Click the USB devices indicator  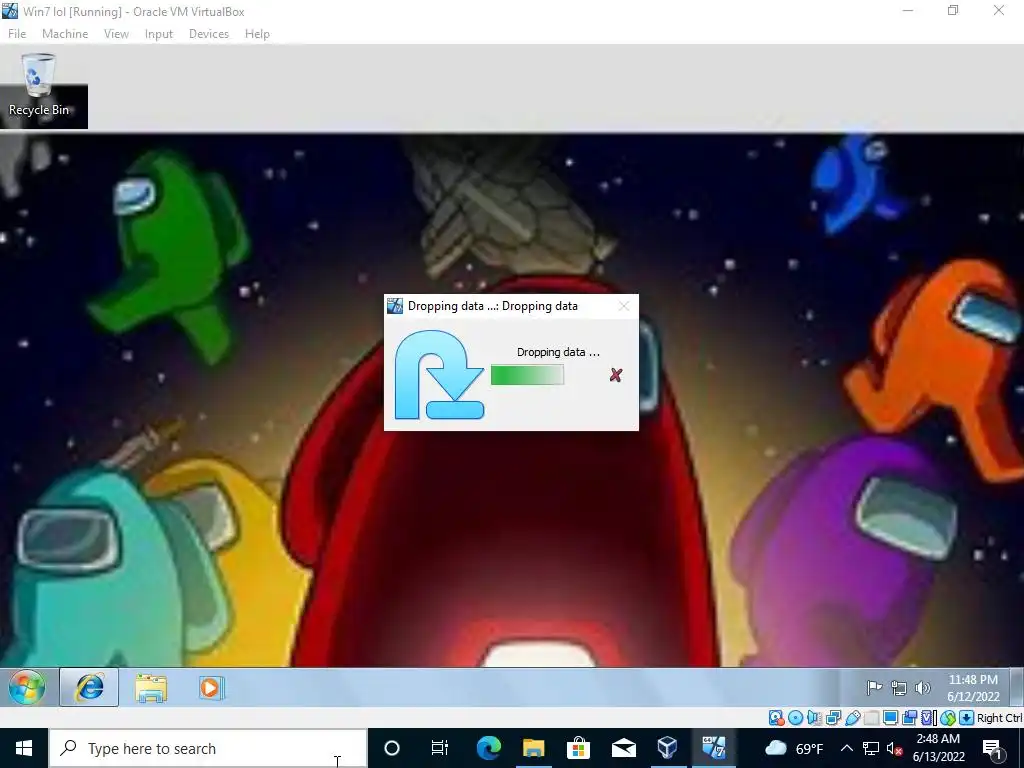click(x=853, y=718)
